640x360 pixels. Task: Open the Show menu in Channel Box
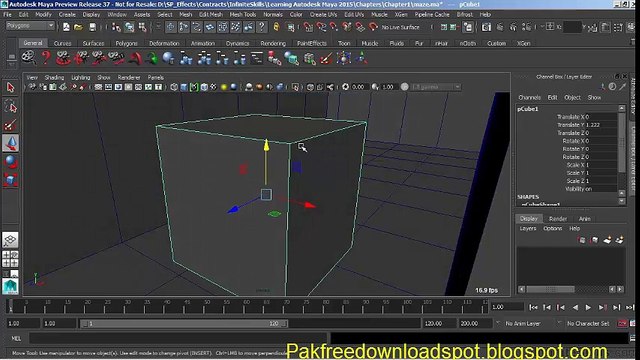(x=594, y=98)
